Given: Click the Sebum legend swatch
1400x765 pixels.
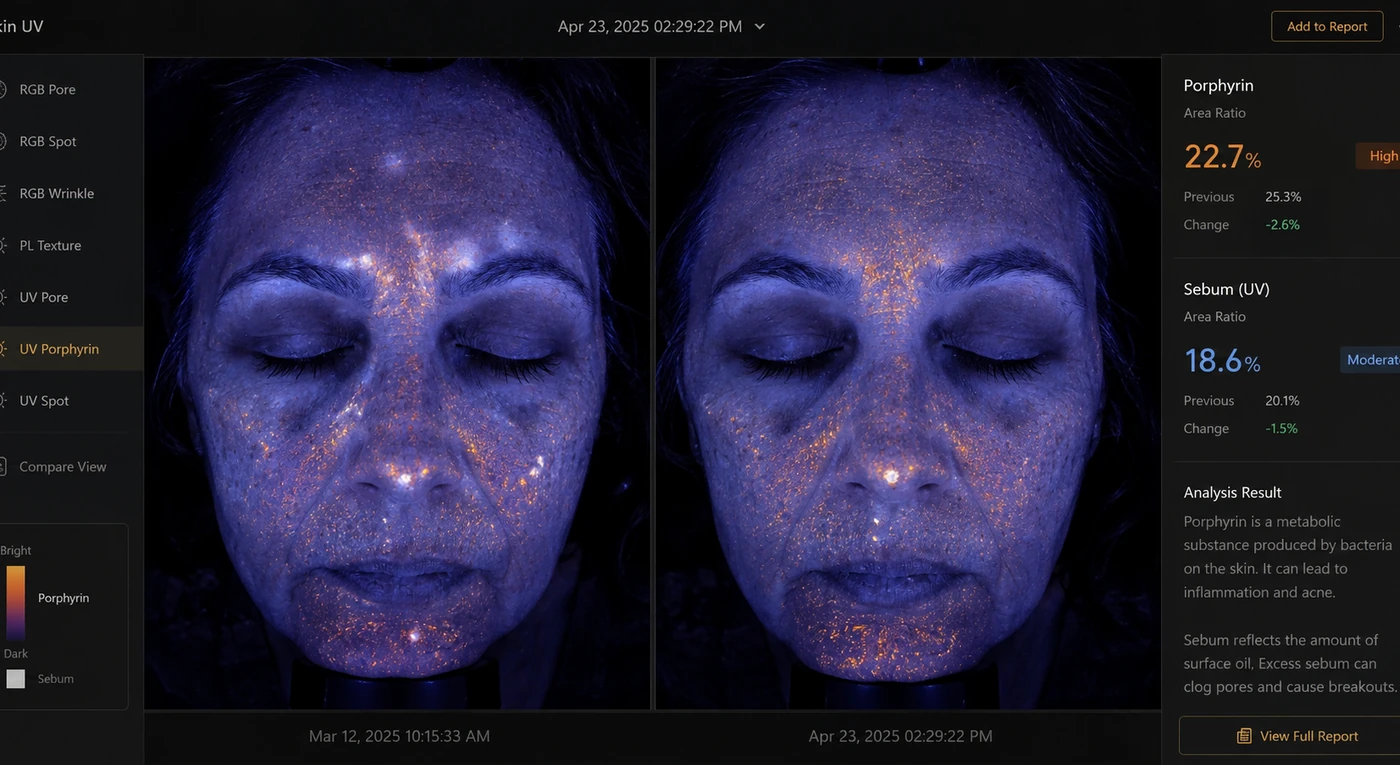Looking at the screenshot, I should coord(16,679).
